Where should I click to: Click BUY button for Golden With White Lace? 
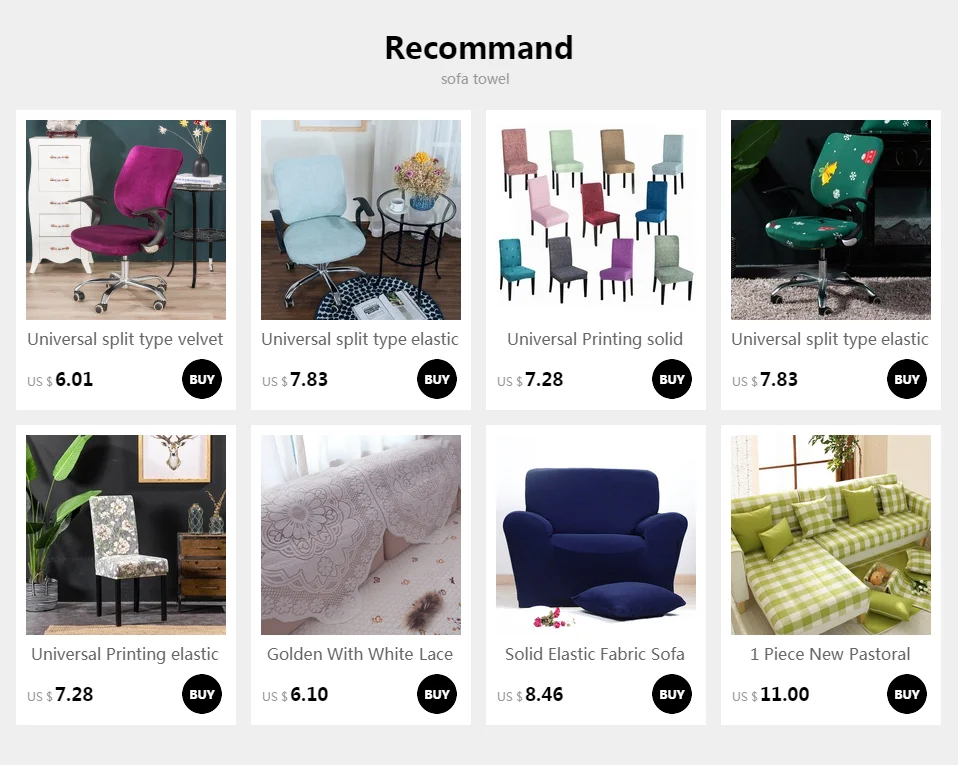coord(437,694)
